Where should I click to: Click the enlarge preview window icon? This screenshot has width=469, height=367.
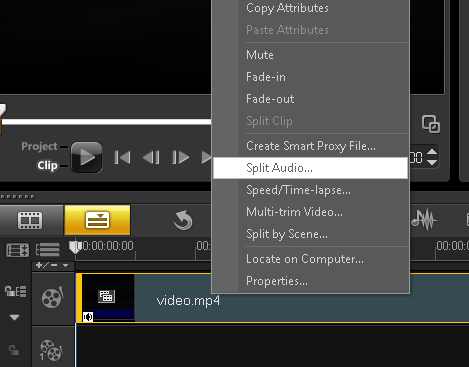pyautogui.click(x=431, y=124)
